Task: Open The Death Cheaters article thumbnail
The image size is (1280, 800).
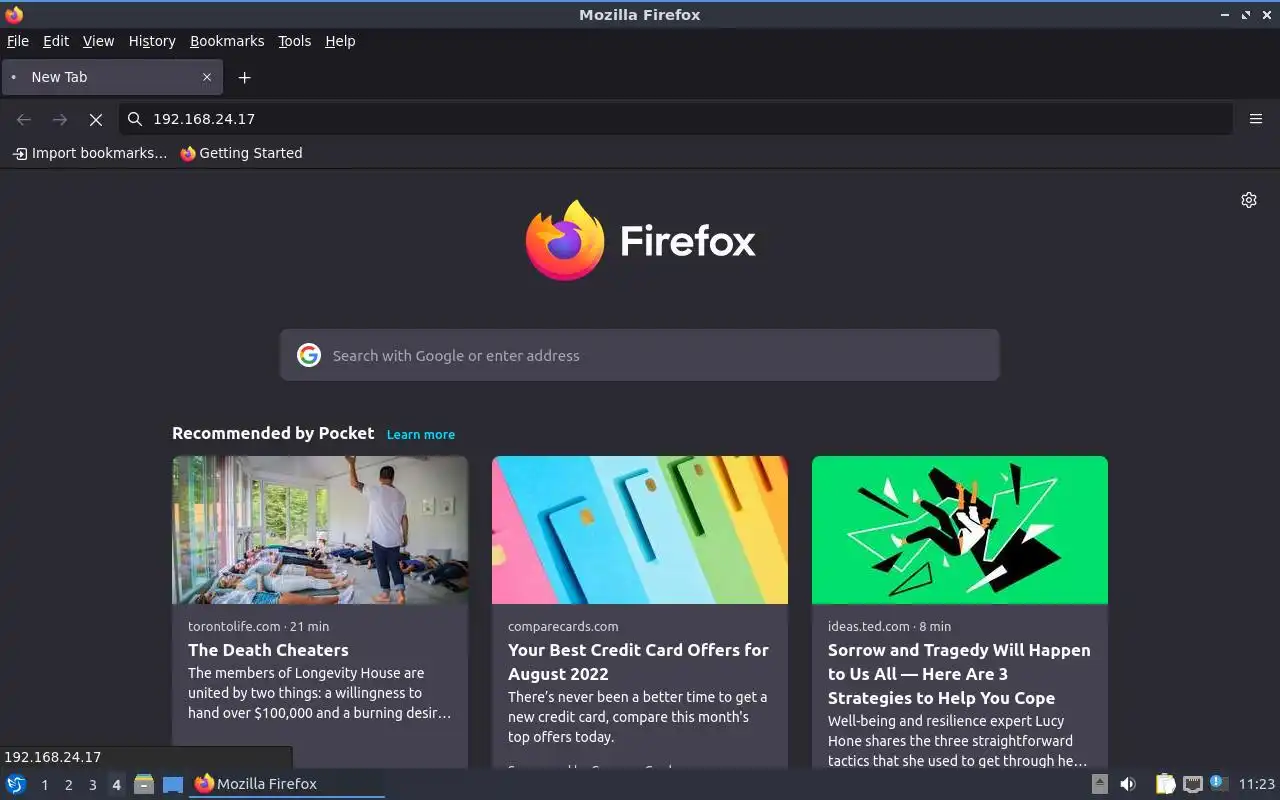Action: [x=320, y=530]
